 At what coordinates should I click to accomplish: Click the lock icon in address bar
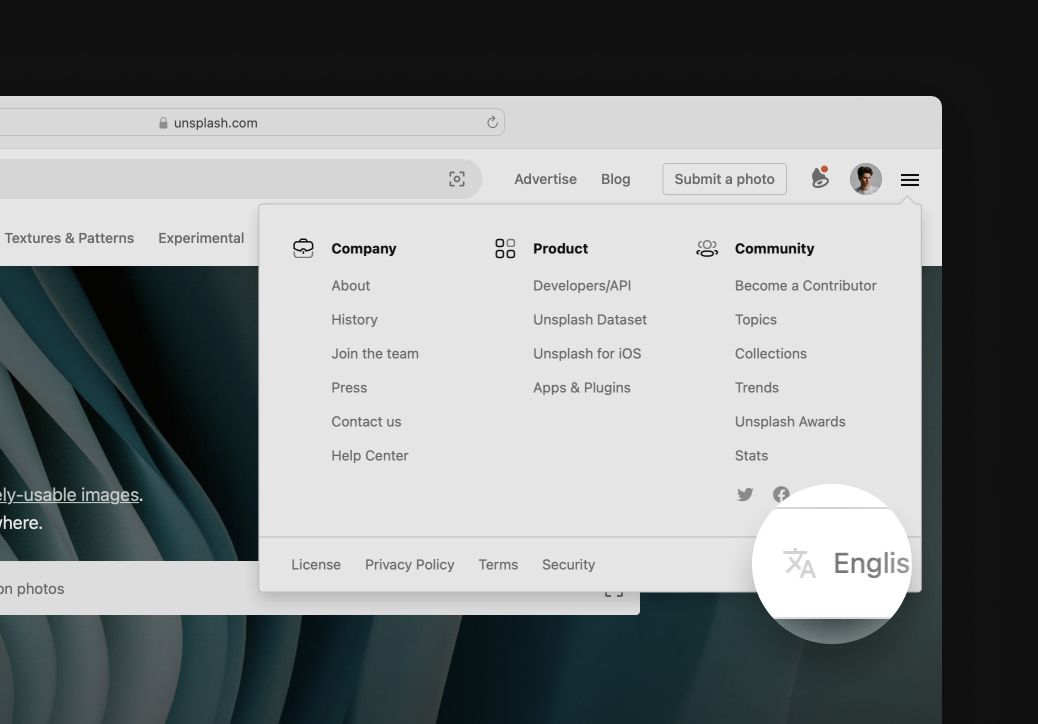pyautogui.click(x=163, y=122)
